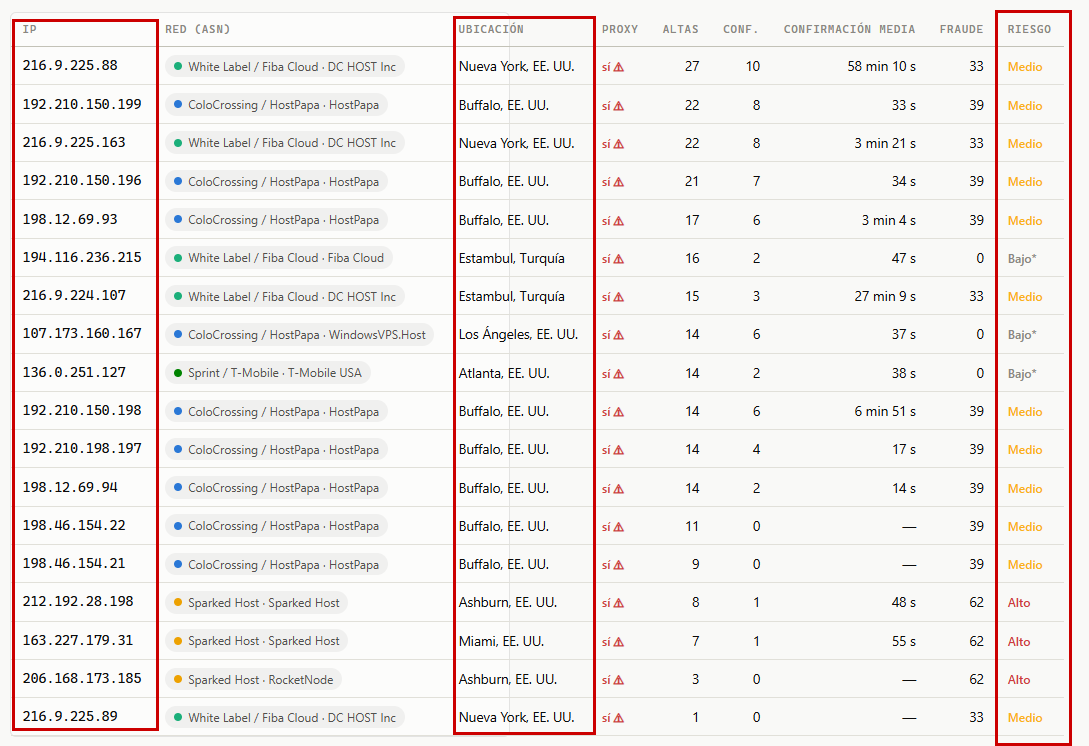Click the White Label / Fiba Cloud · Fiba Cloud tag
1089x746 pixels.
(279, 258)
